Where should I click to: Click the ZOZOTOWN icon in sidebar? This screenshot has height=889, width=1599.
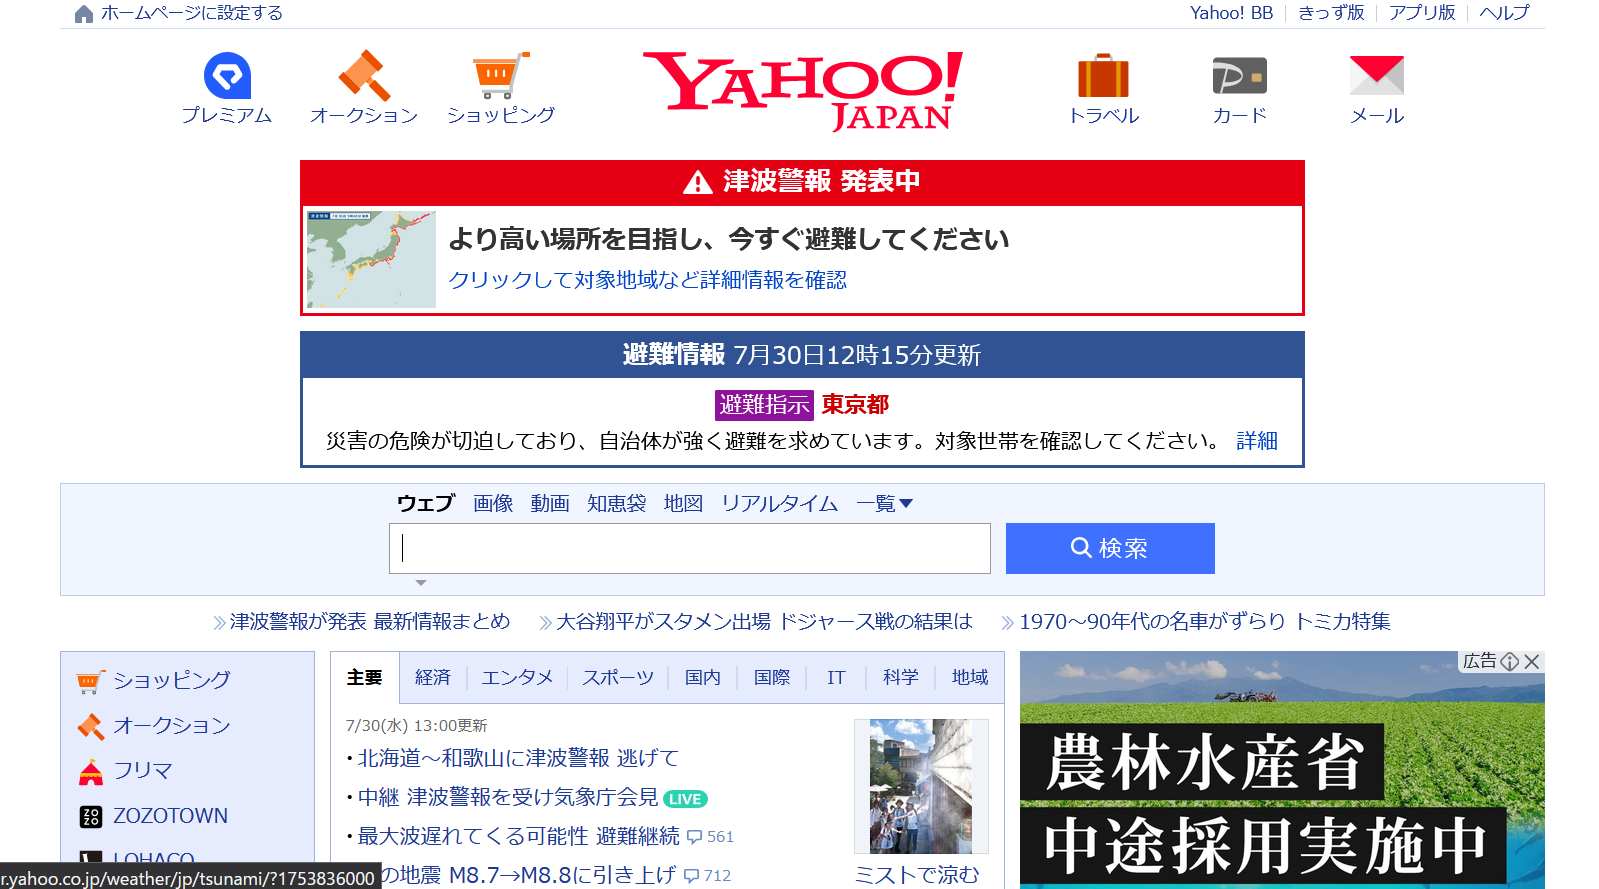click(x=90, y=817)
